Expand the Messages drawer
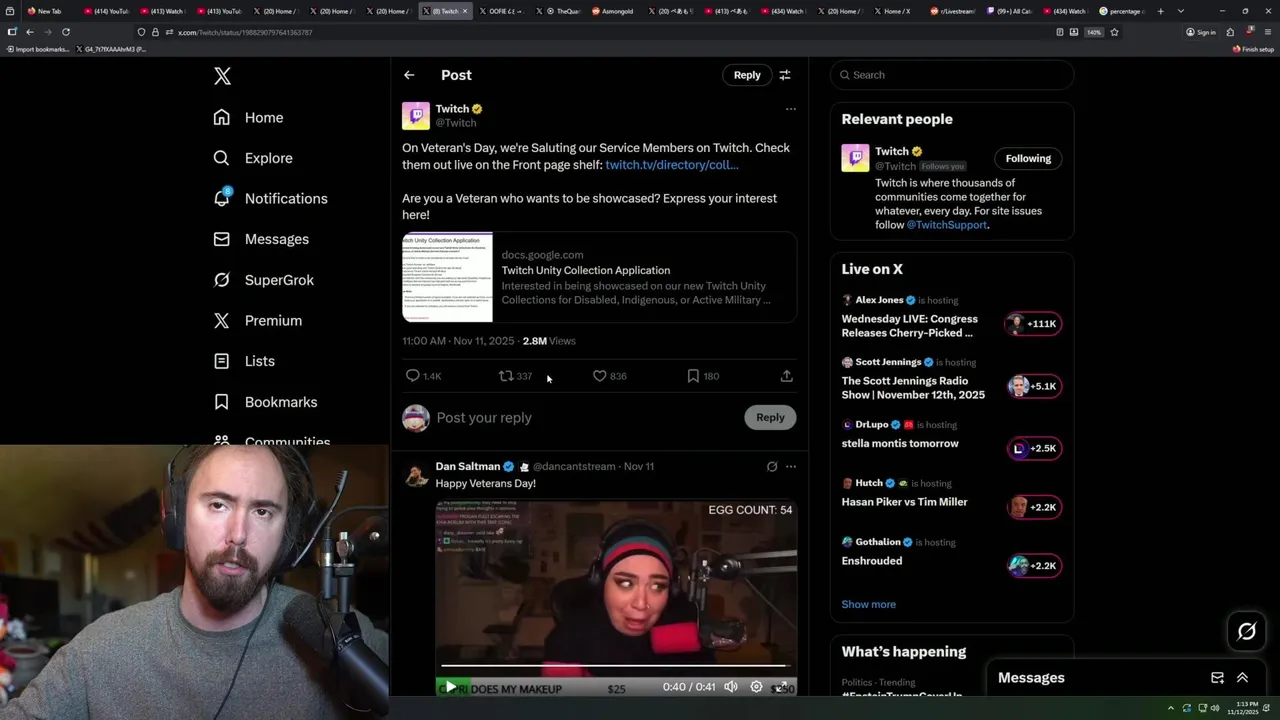Image resolution: width=1280 pixels, height=720 pixels. pos(1243,678)
